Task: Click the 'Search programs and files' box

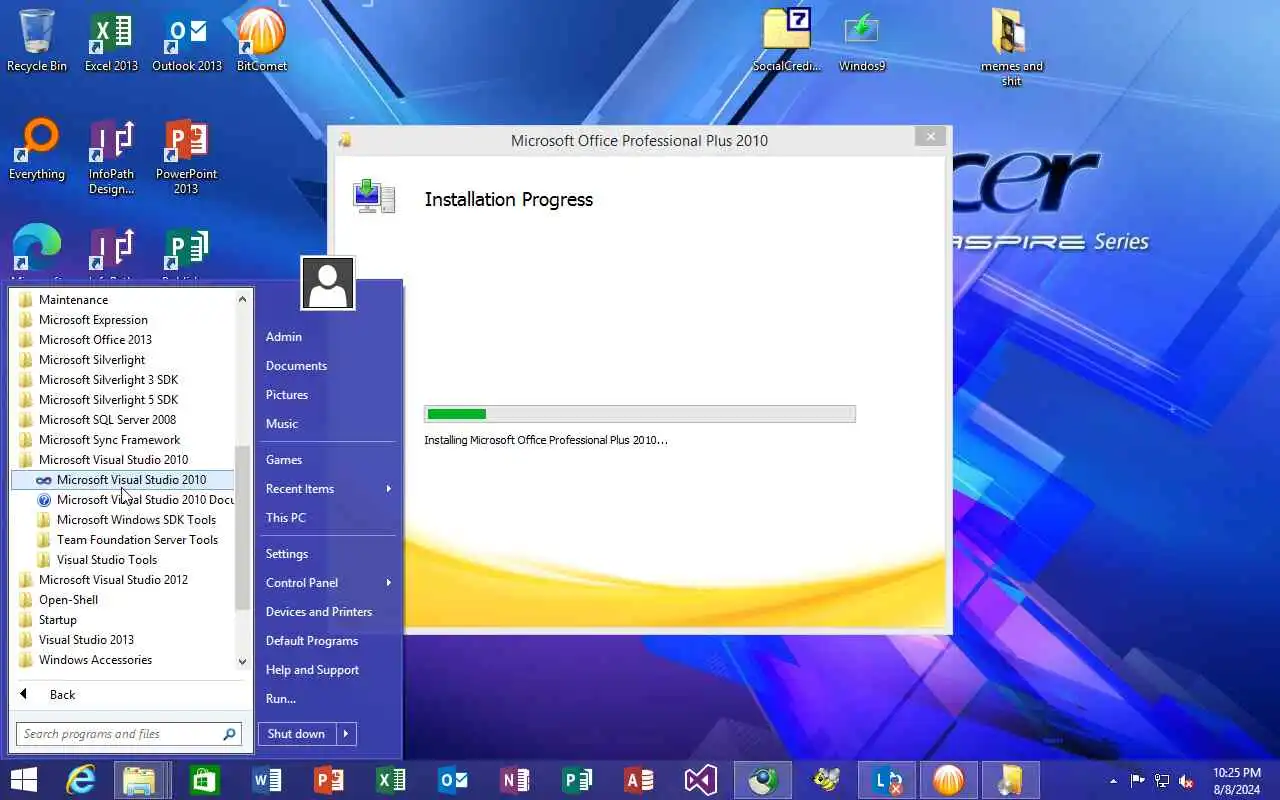Action: [129, 734]
